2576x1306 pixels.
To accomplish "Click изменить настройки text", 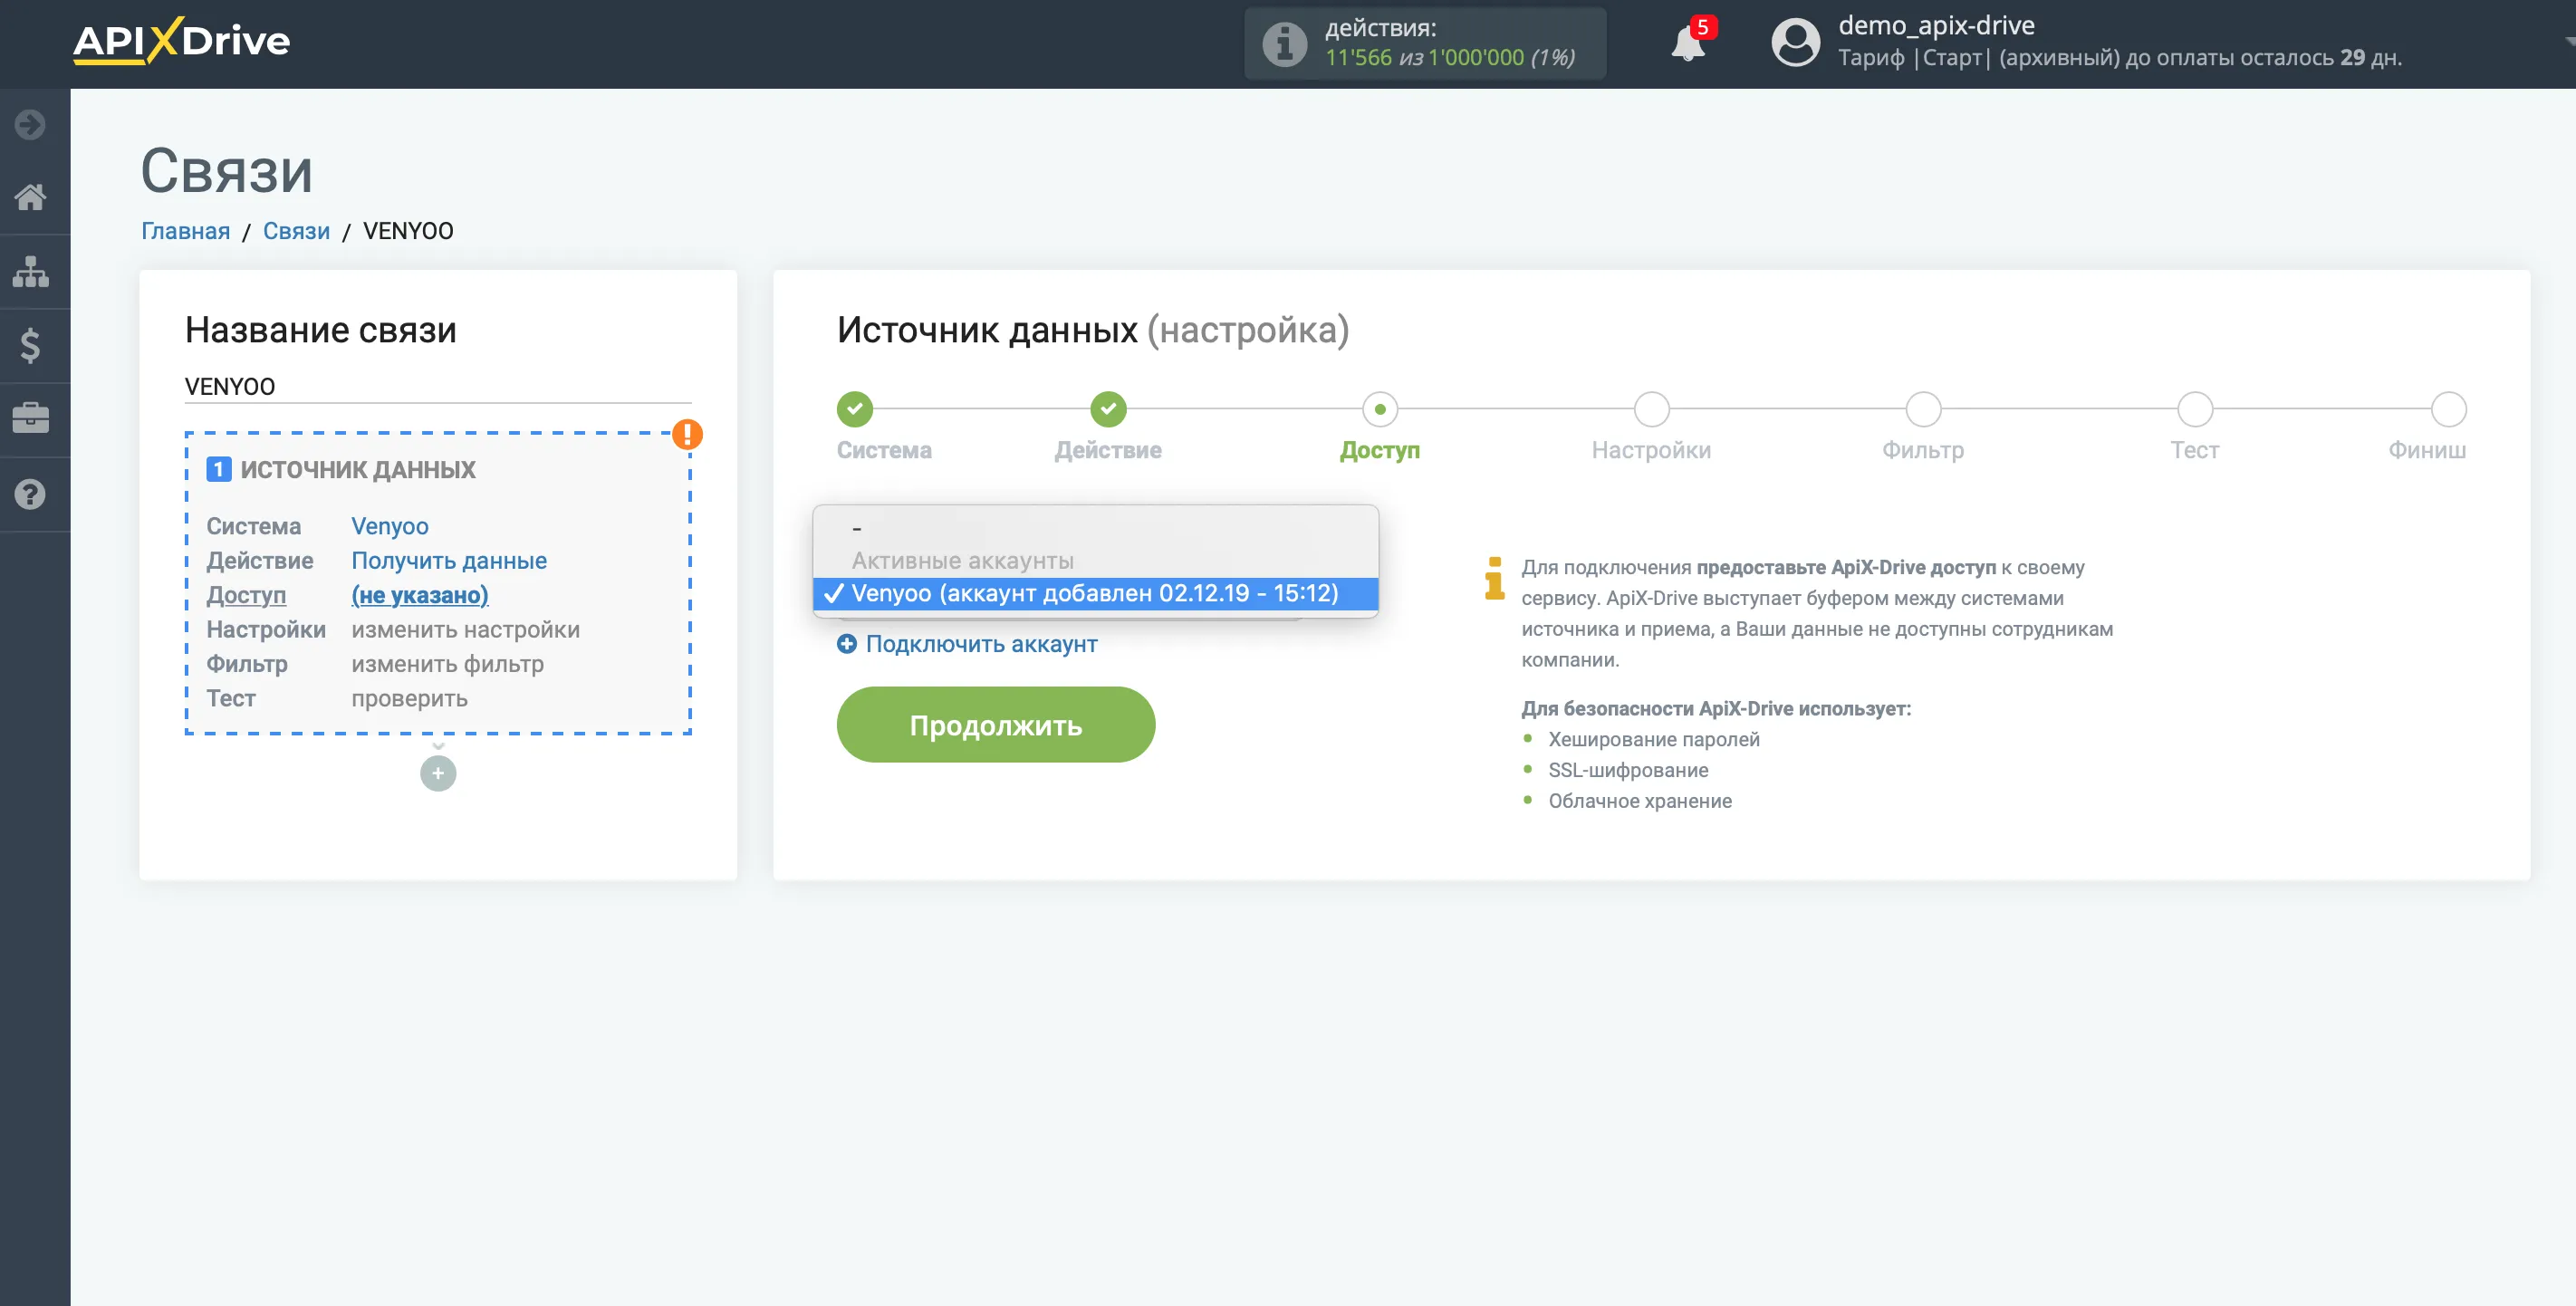I will (x=465, y=629).
